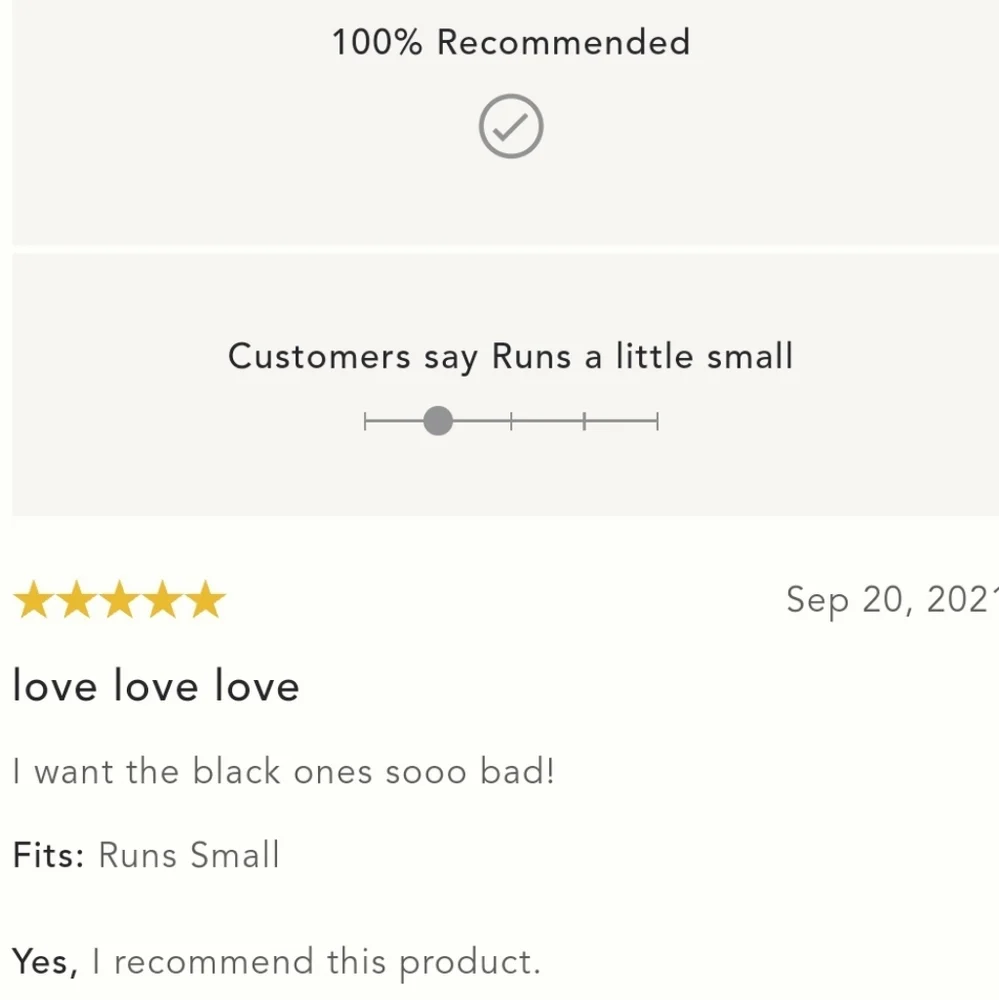
Task: Click the fourth tick on fit scale
Action: point(584,421)
